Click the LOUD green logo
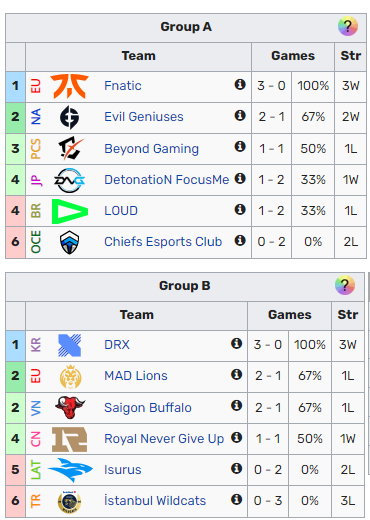 pos(70,211)
